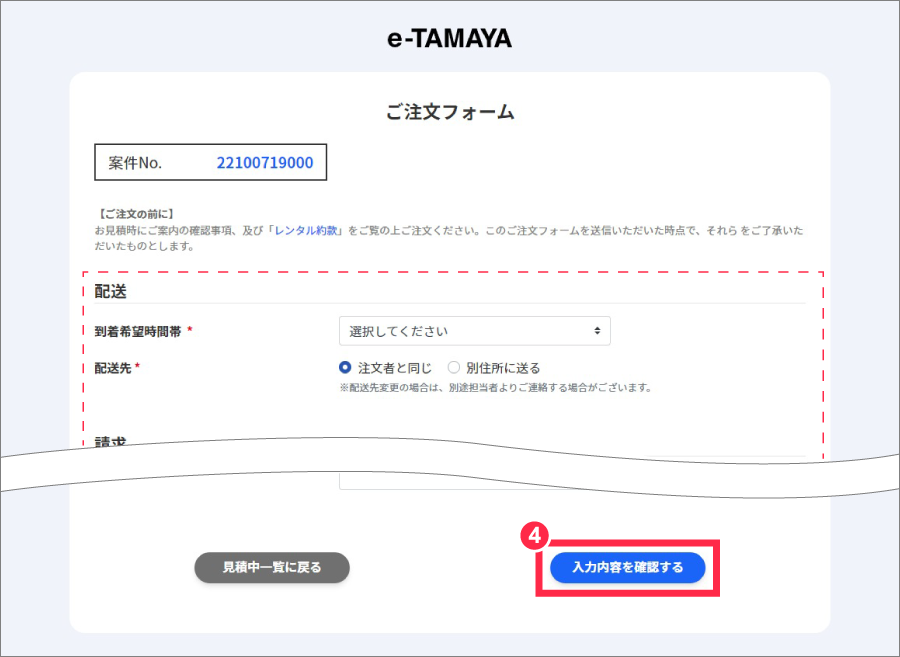
Task: Click the e-TAMAYA logo at top
Action: 449,39
